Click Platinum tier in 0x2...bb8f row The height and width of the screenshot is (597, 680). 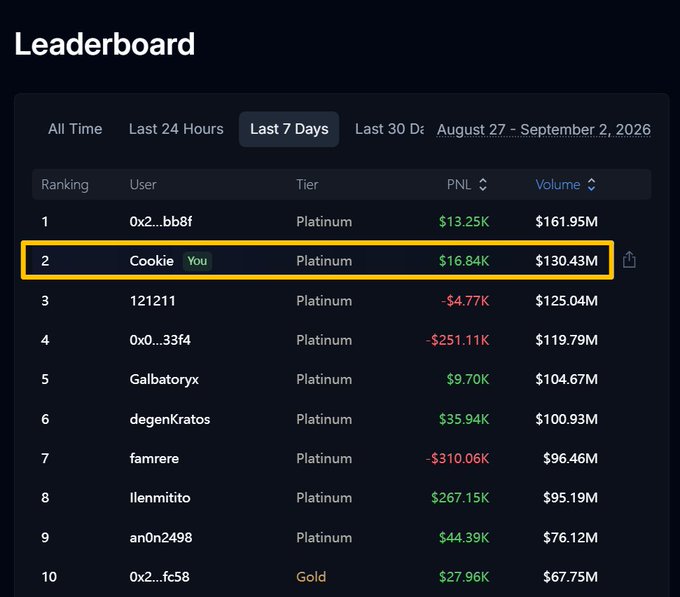point(324,222)
